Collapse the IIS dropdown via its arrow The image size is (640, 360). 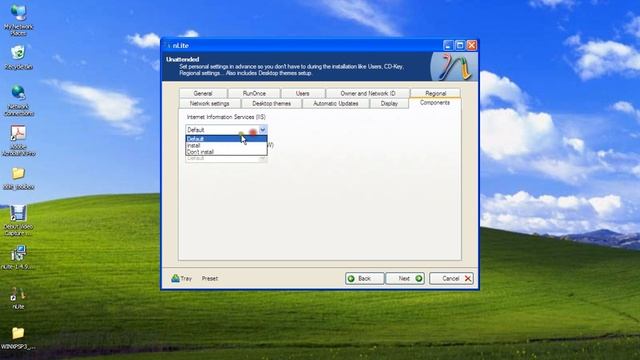click(x=262, y=130)
